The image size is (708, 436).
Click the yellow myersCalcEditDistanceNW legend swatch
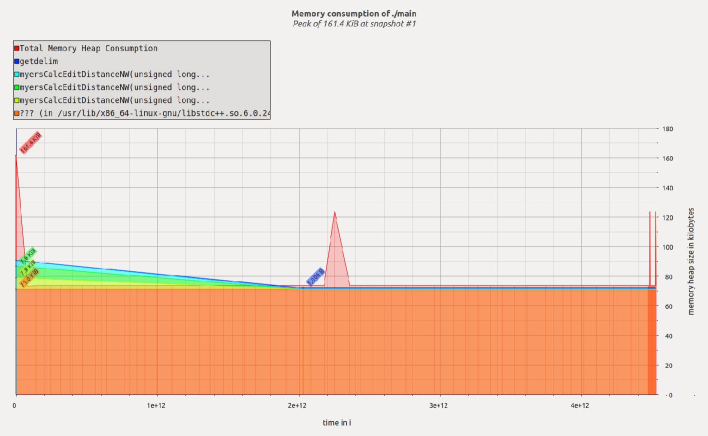[17, 101]
